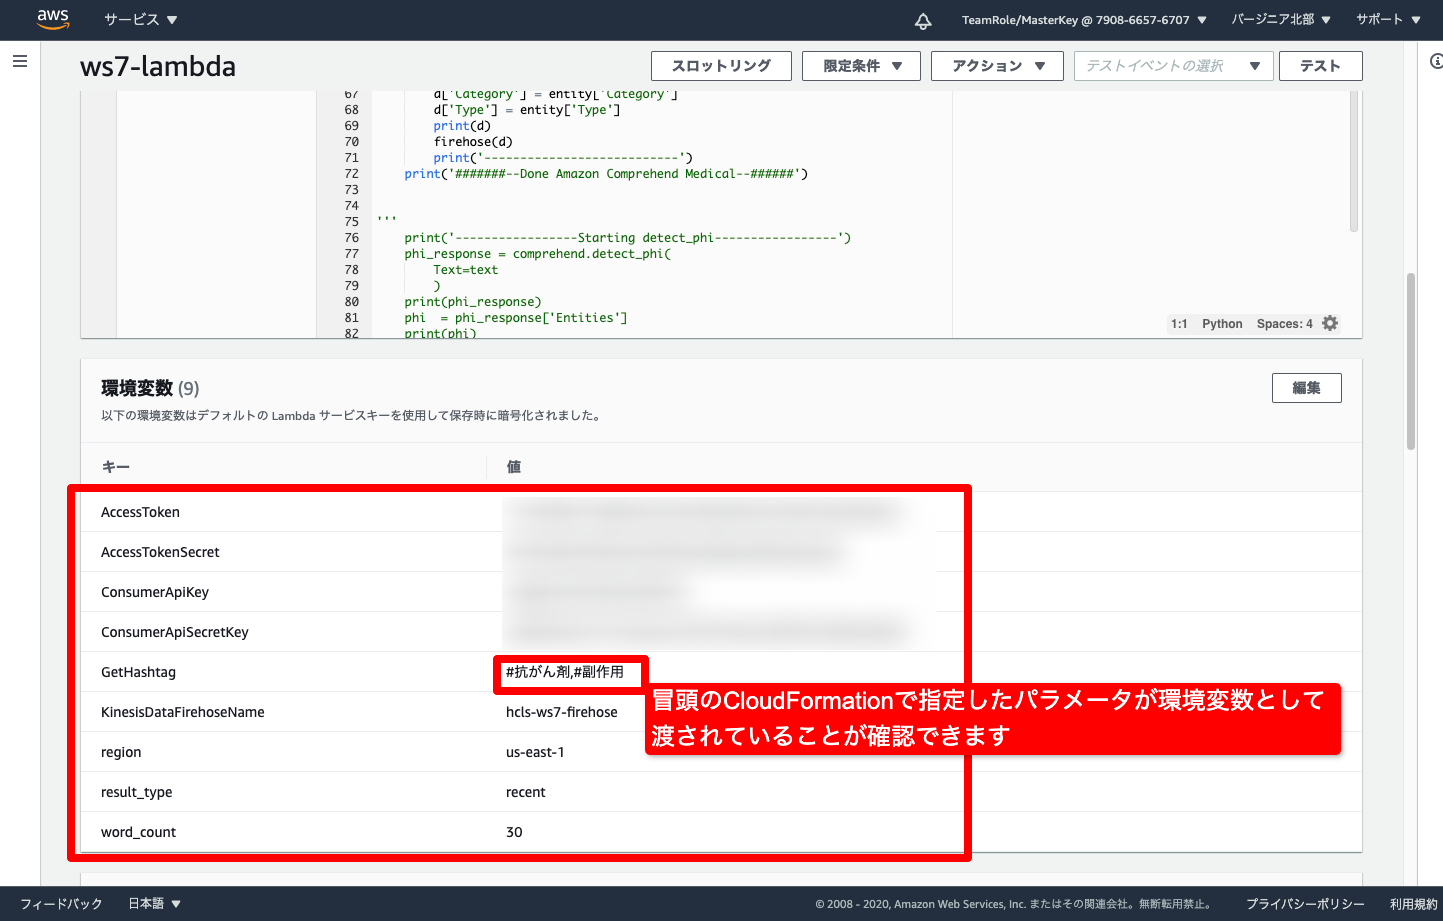Select the hcls-ws7-firehose value

click(x=562, y=712)
